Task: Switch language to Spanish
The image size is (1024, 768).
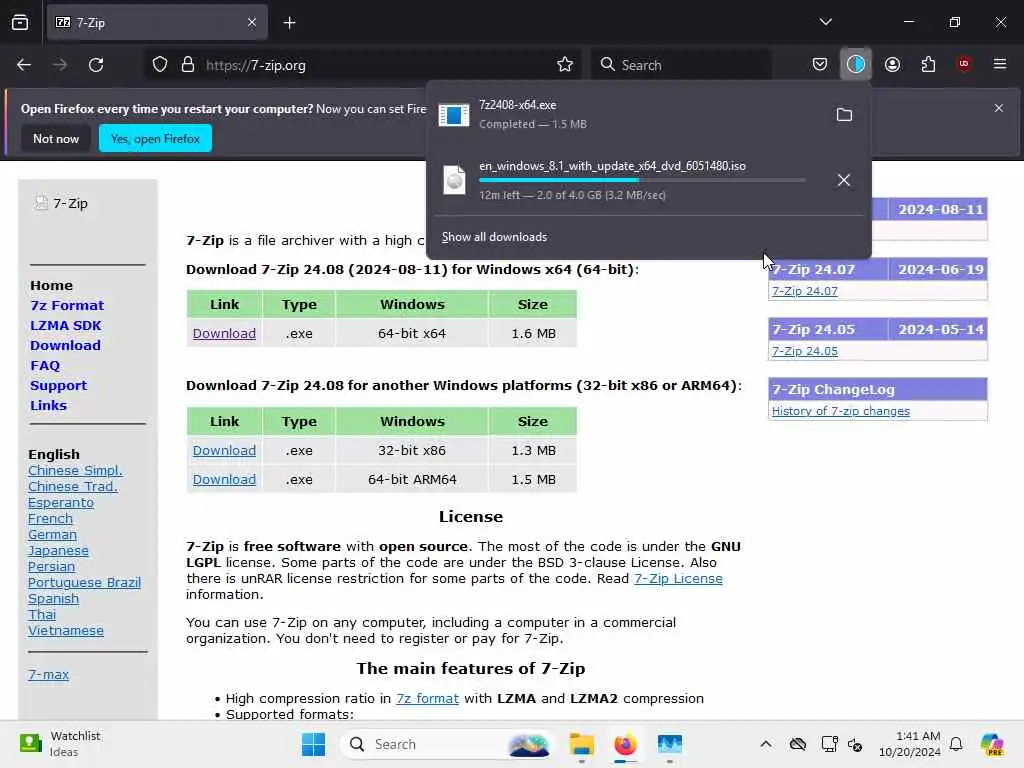Action: [x=54, y=599]
